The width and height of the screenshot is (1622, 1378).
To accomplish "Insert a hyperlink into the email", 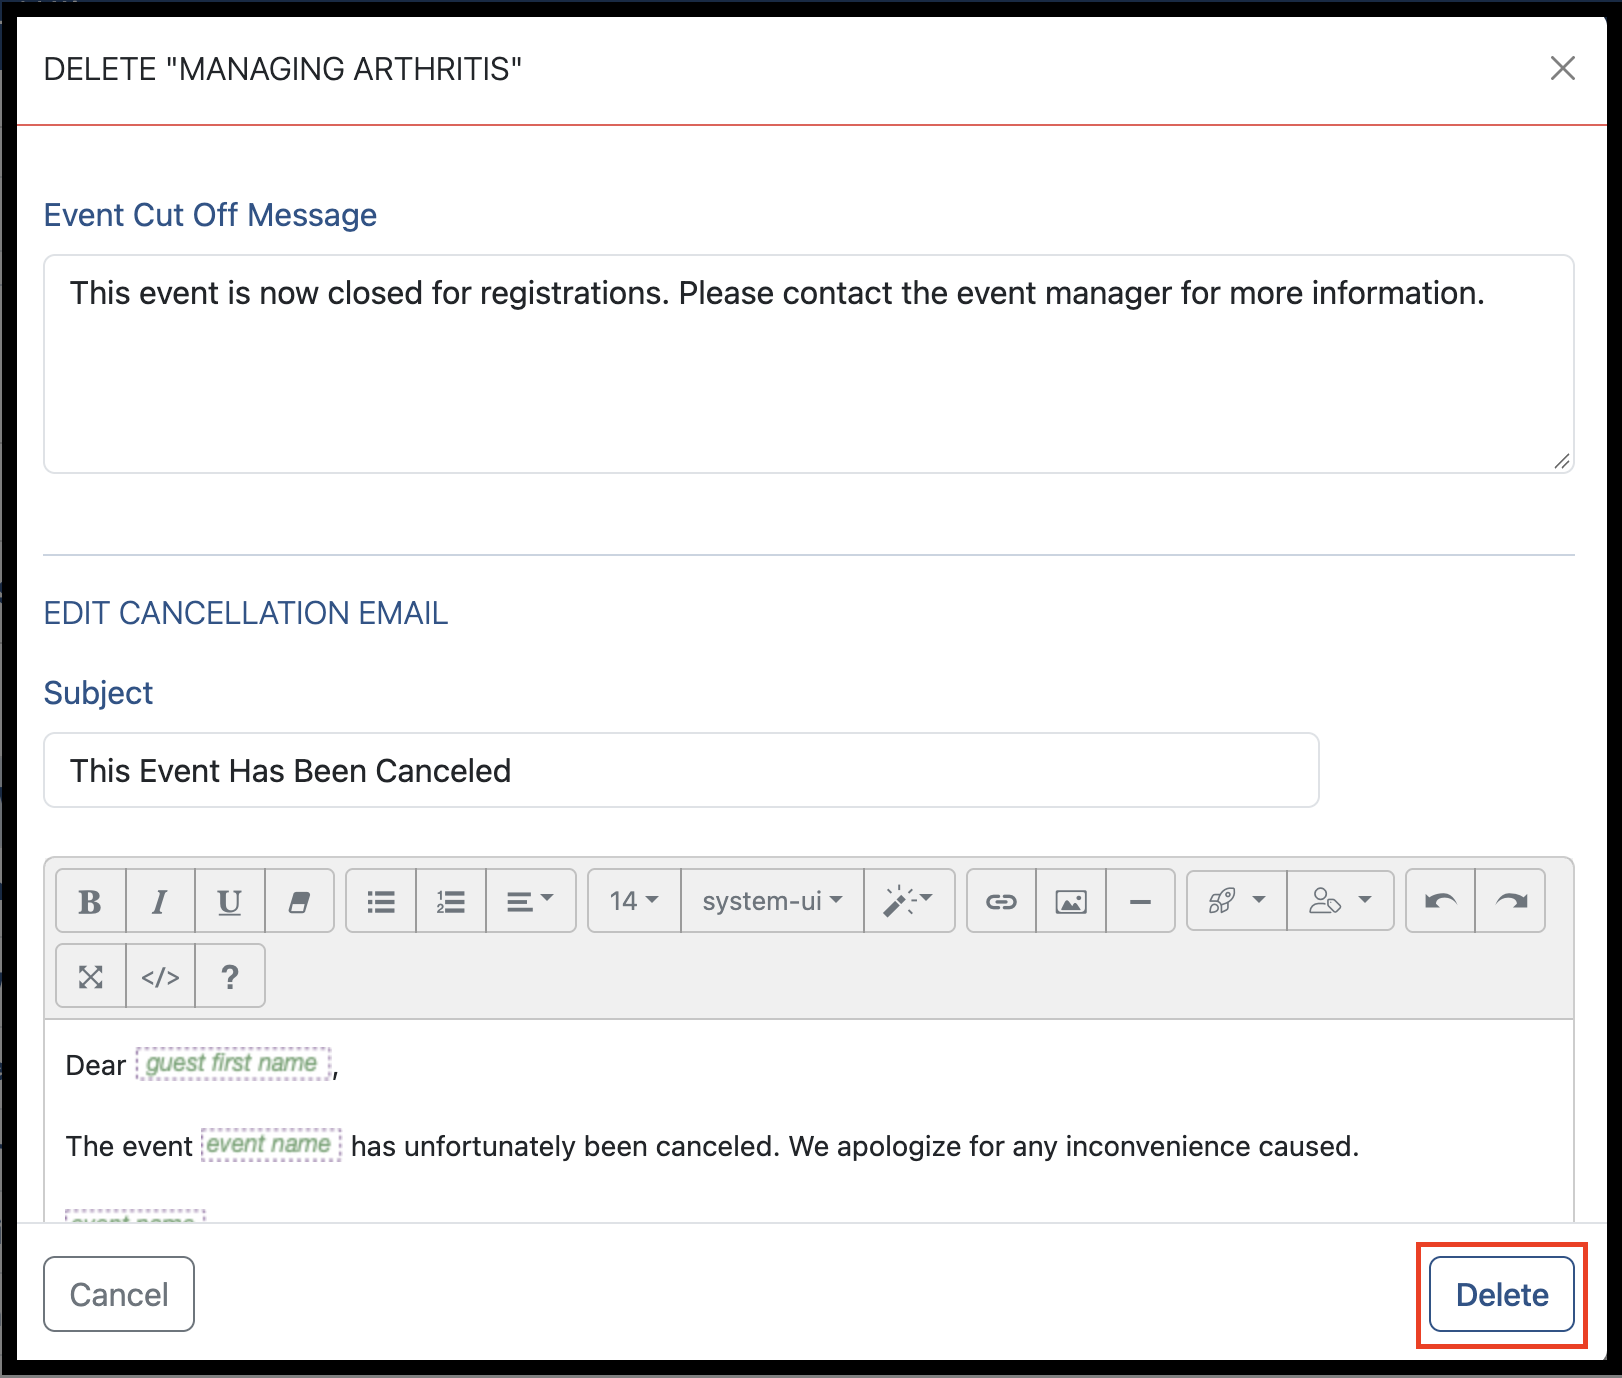I will coord(1002,901).
